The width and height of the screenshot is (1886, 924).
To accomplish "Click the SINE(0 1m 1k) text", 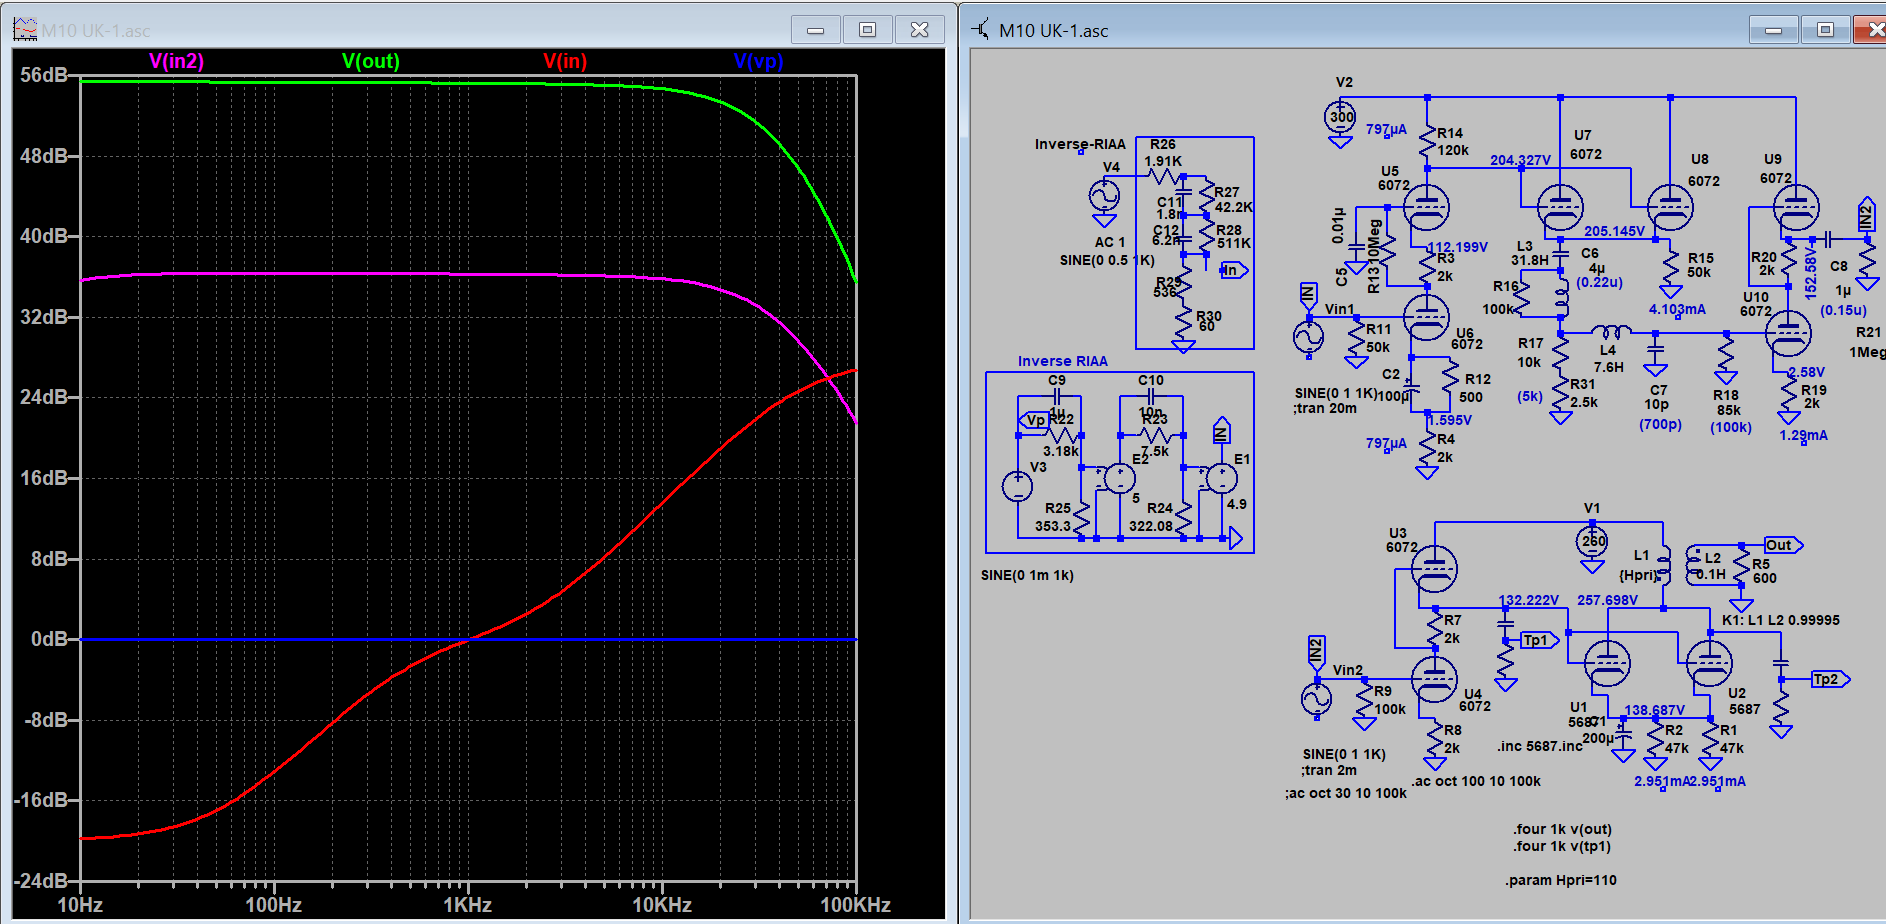I will point(1027,575).
